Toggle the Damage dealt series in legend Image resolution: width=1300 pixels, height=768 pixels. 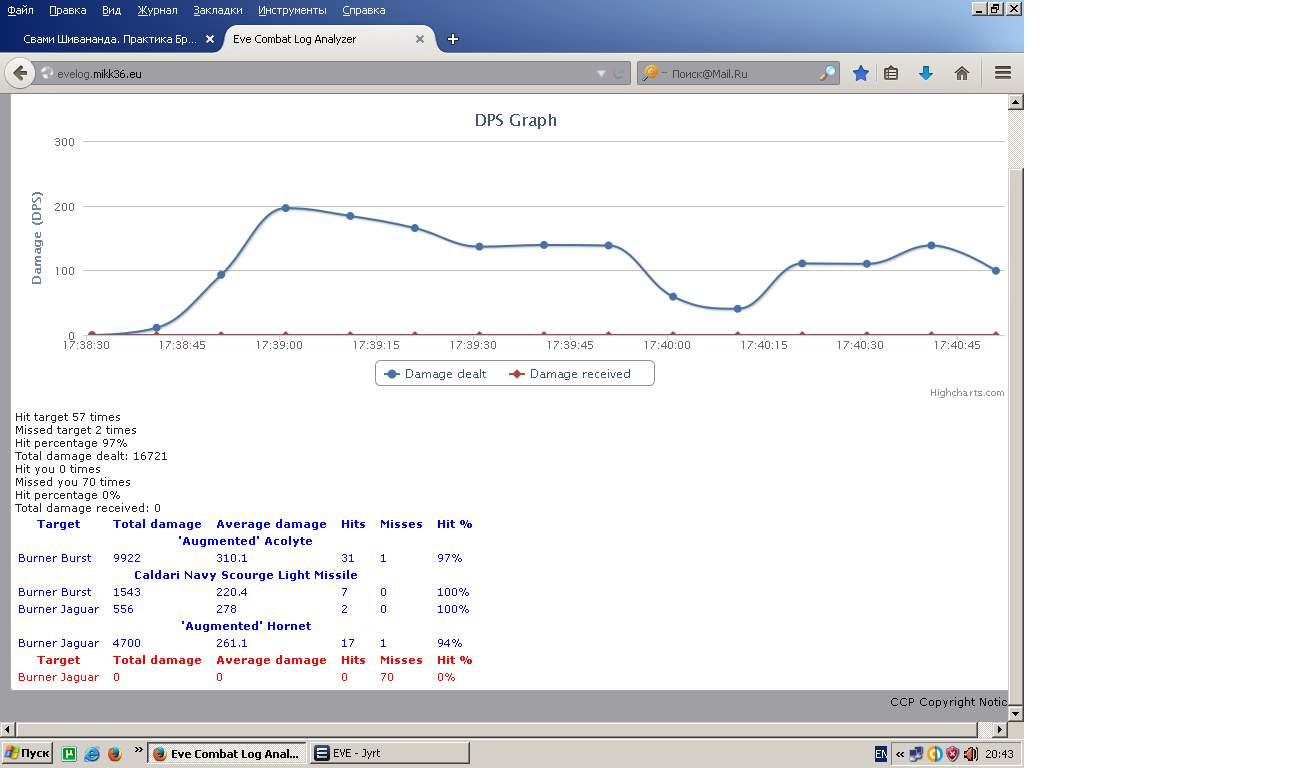coord(435,374)
